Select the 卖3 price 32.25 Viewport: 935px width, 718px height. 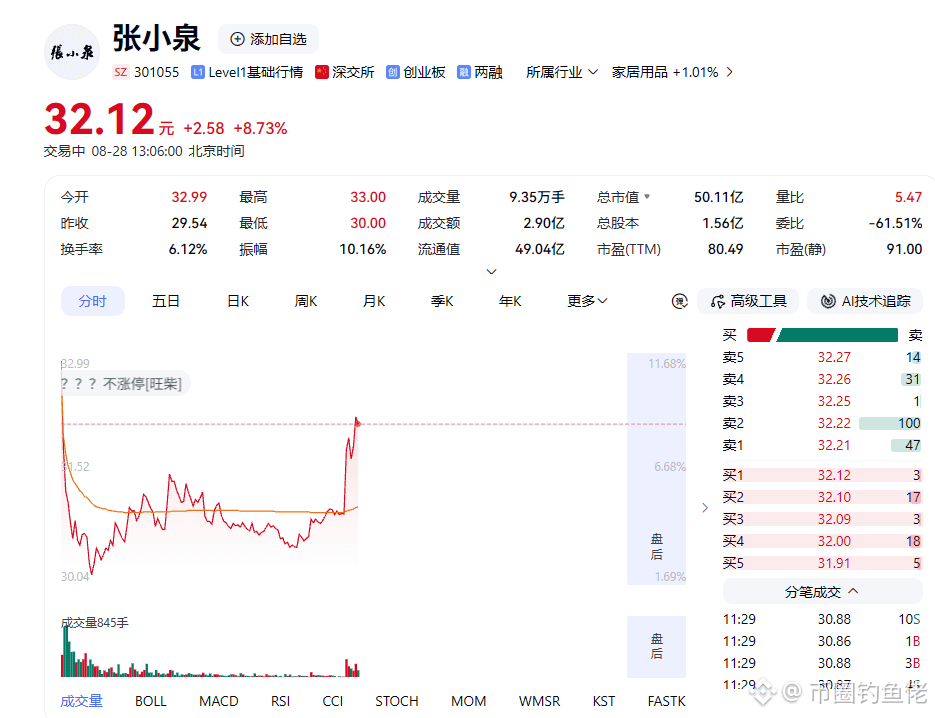(834, 401)
